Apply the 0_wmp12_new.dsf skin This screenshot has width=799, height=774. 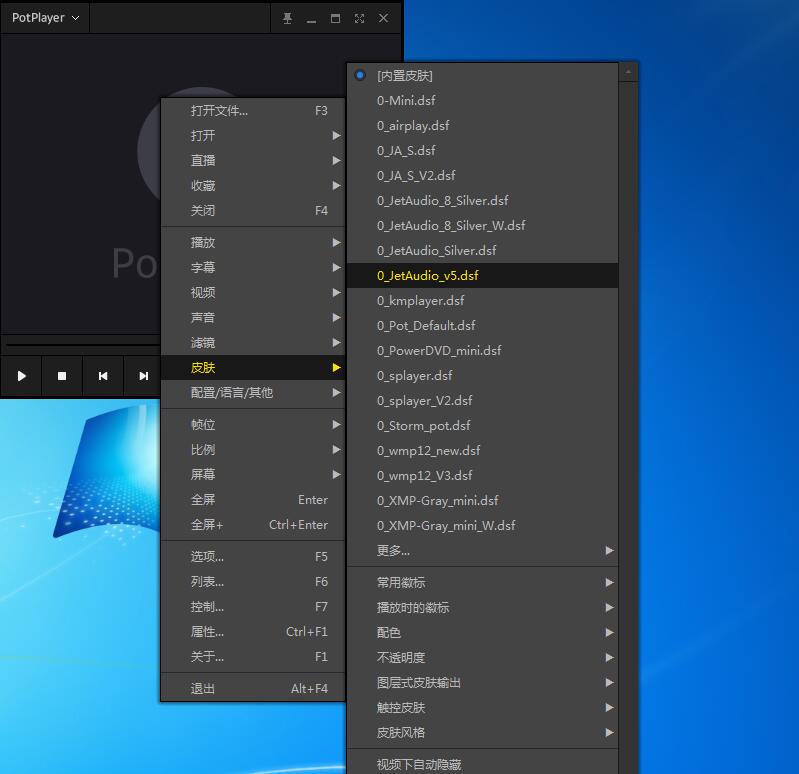click(x=482, y=450)
